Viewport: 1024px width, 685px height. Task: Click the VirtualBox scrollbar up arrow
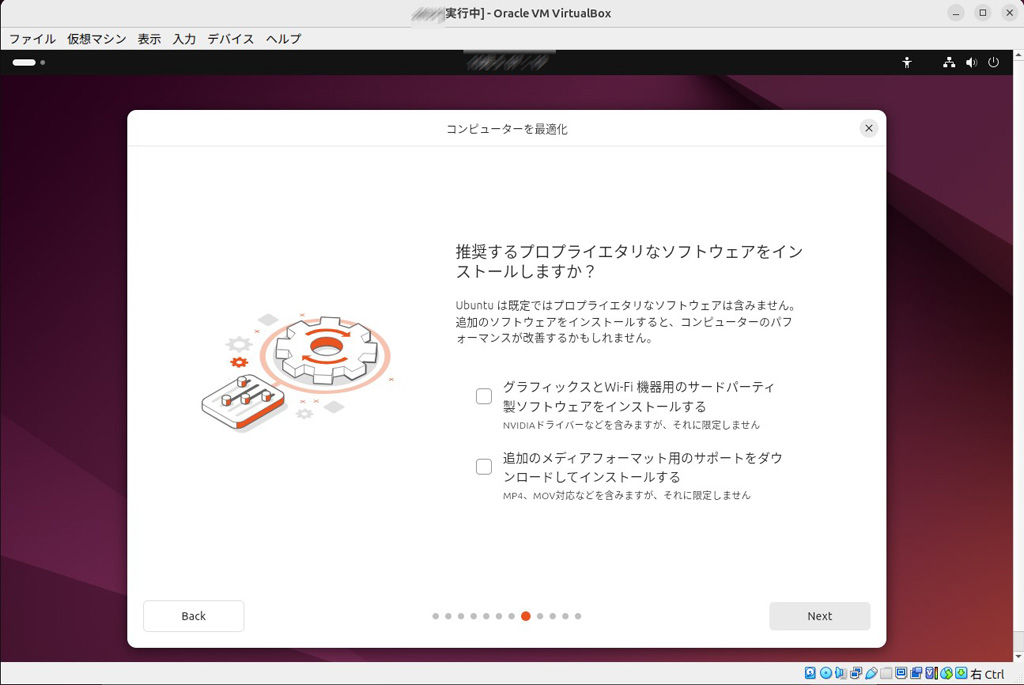(1019, 56)
